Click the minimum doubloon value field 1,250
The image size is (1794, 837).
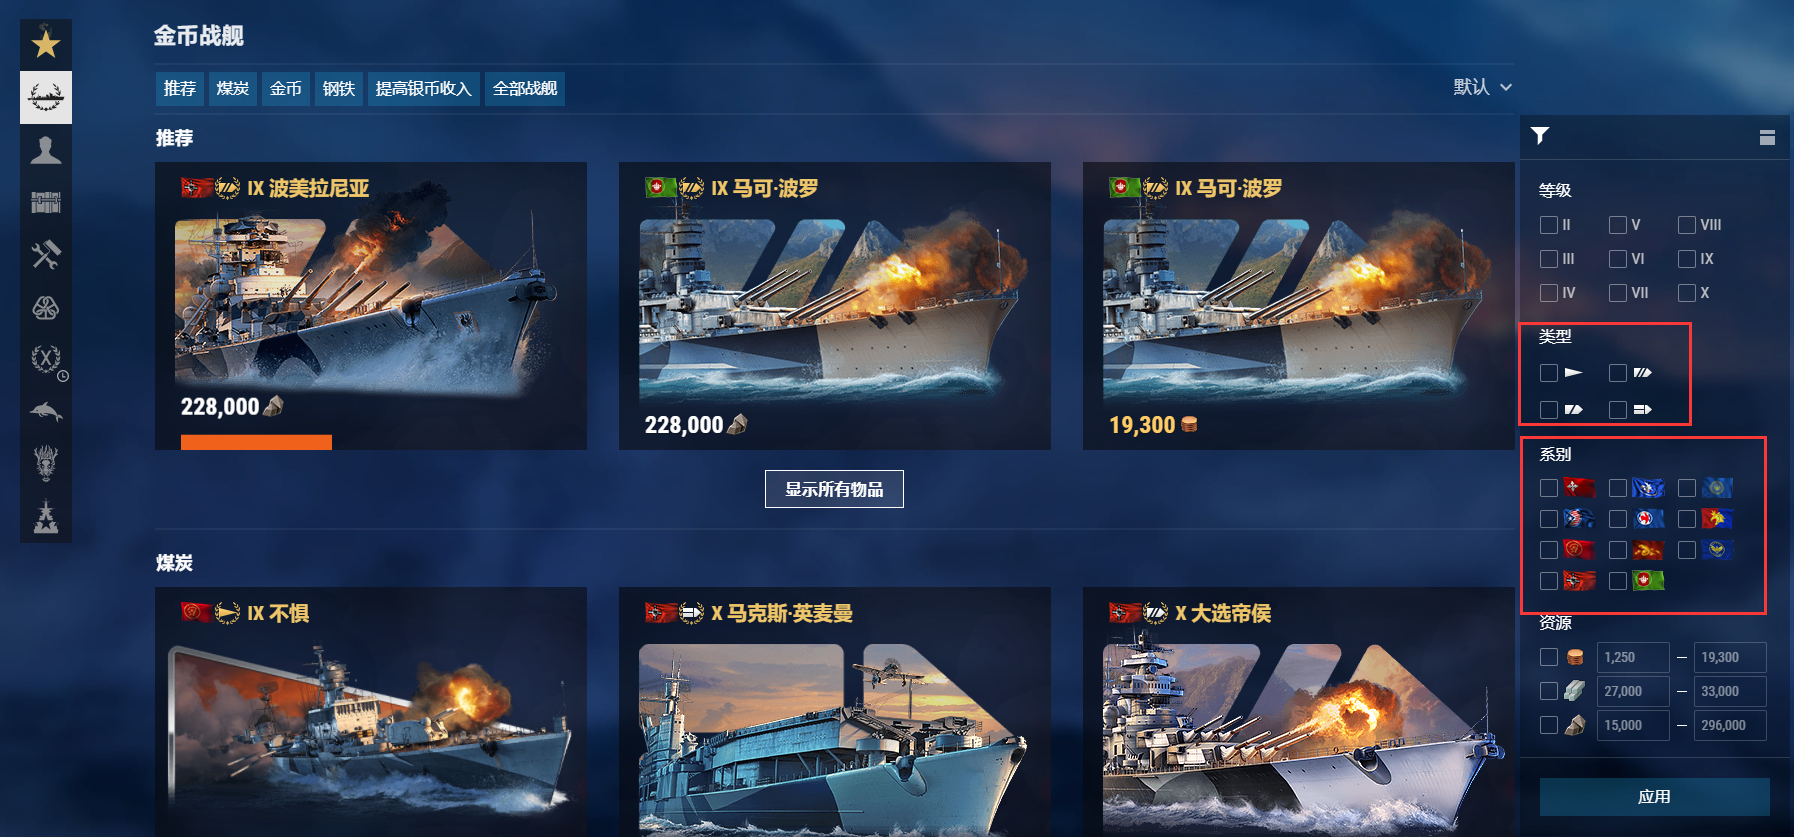[1633, 657]
